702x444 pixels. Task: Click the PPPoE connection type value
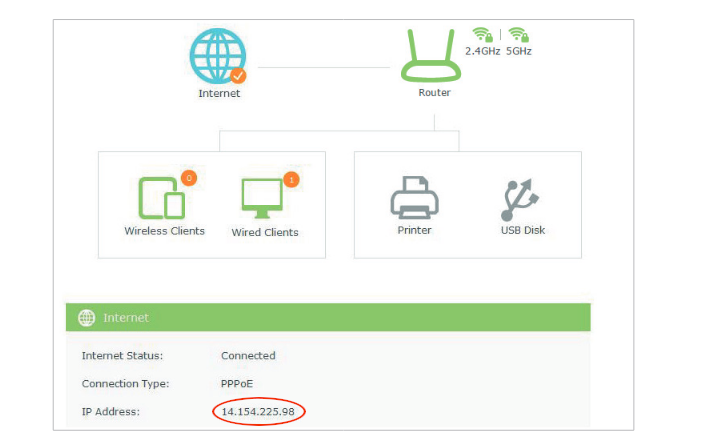pyautogui.click(x=237, y=383)
